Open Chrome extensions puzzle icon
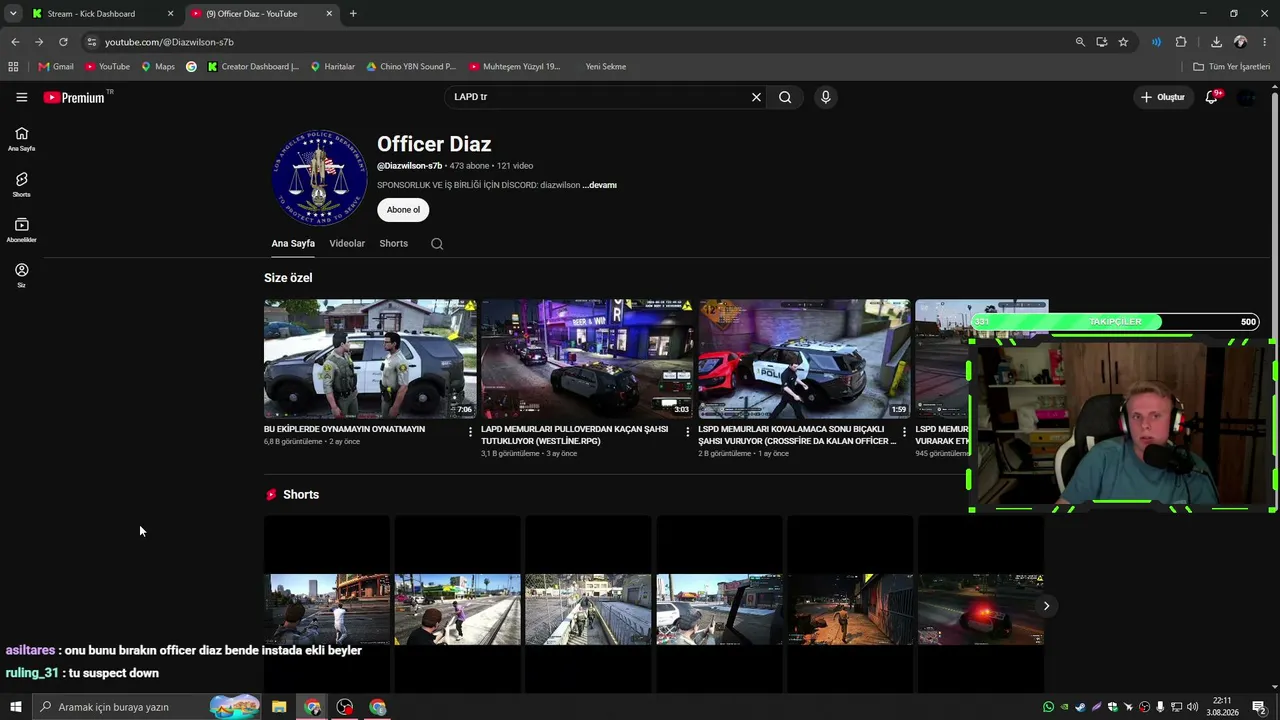 pos(1181,42)
